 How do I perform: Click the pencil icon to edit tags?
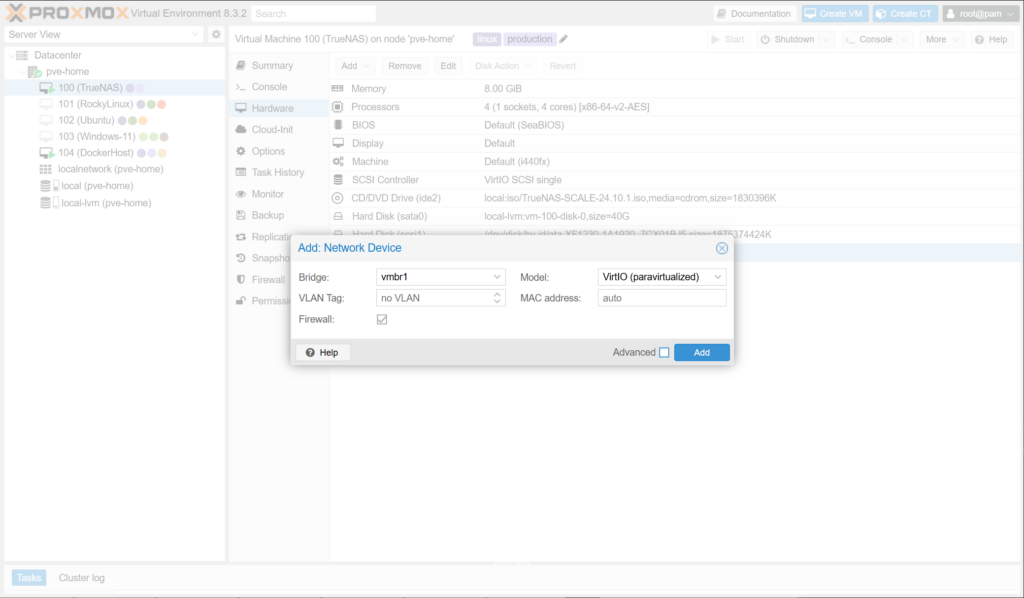[x=564, y=39]
